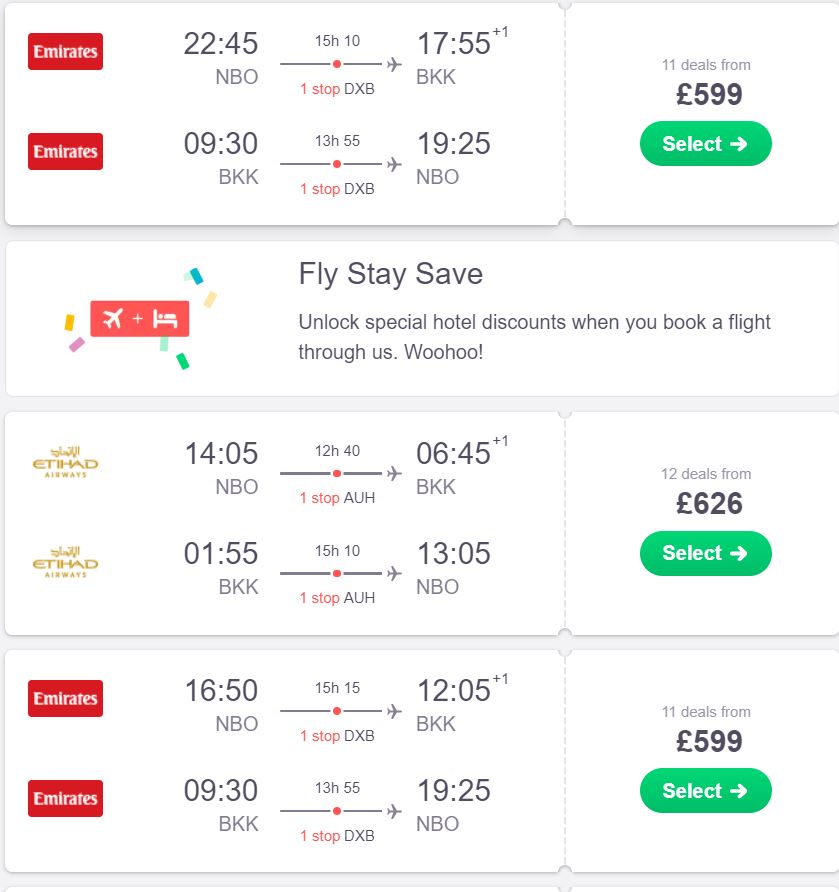
Task: Click the hotel discounts promotion text
Action: [534, 337]
